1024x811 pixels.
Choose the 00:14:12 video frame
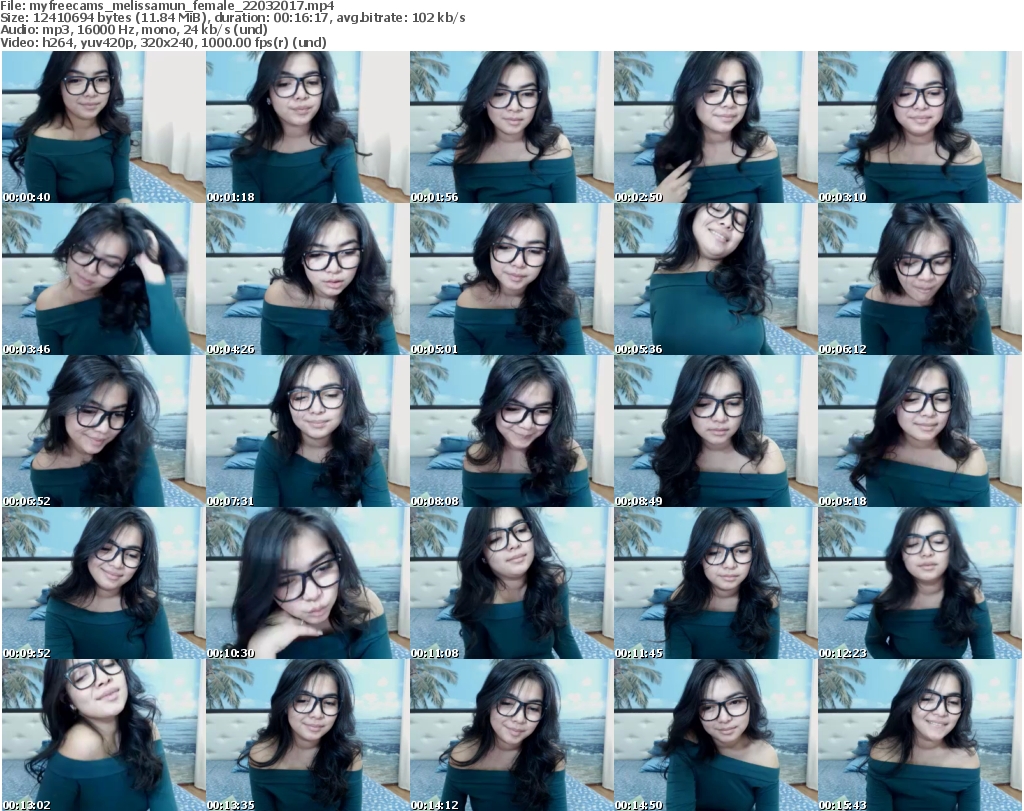[x=511, y=735]
